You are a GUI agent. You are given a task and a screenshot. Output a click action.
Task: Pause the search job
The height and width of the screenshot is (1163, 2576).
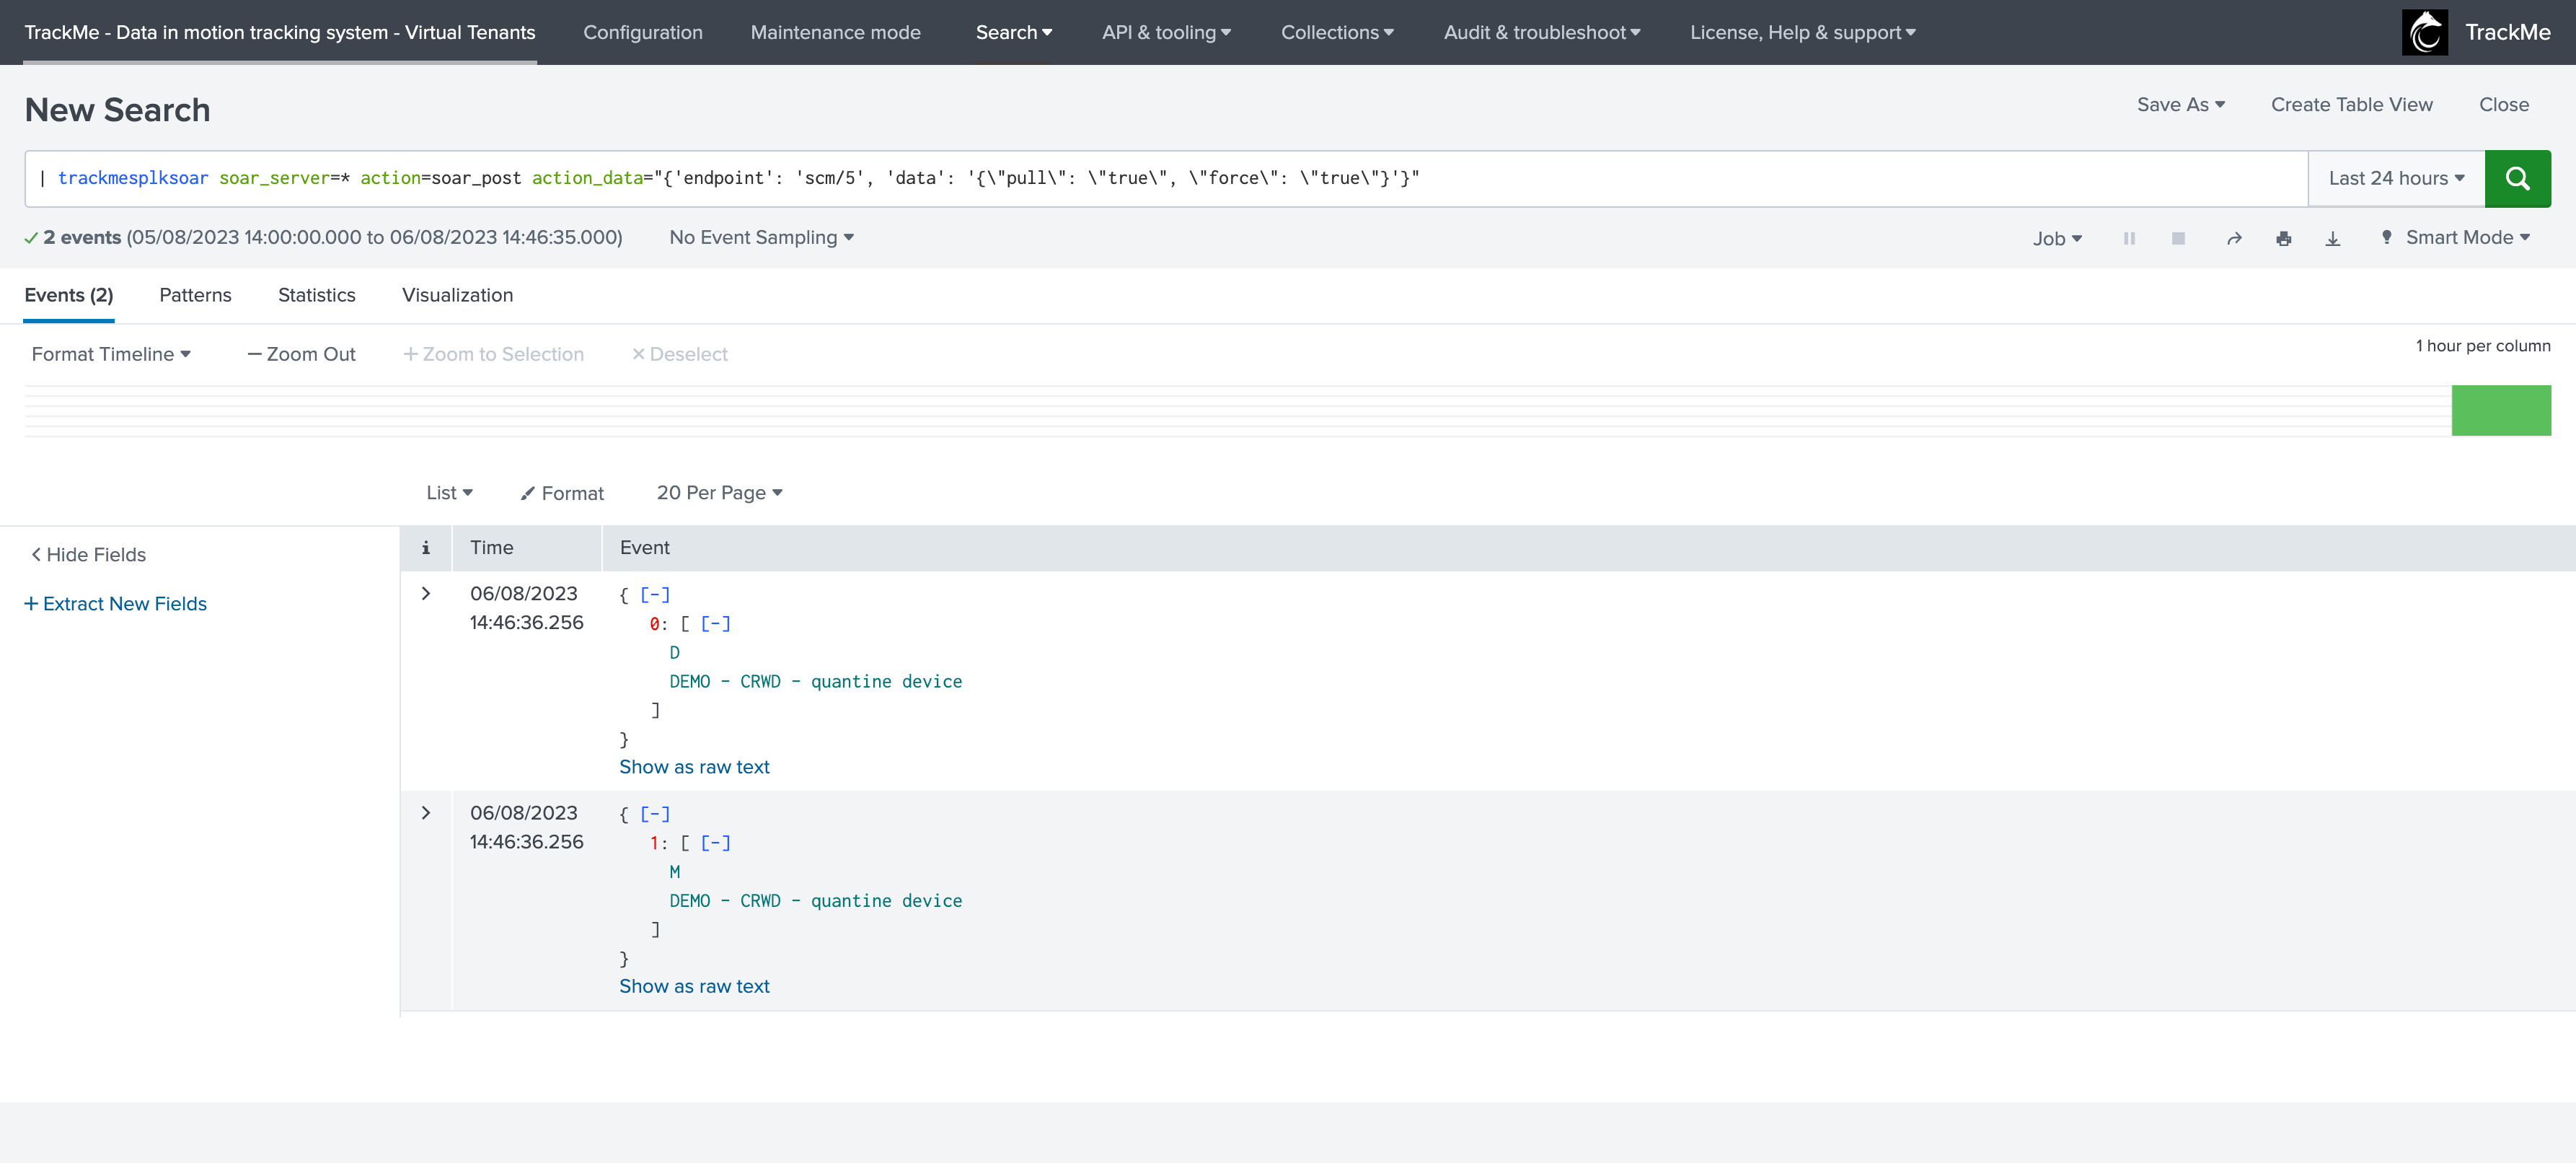pos(2129,238)
